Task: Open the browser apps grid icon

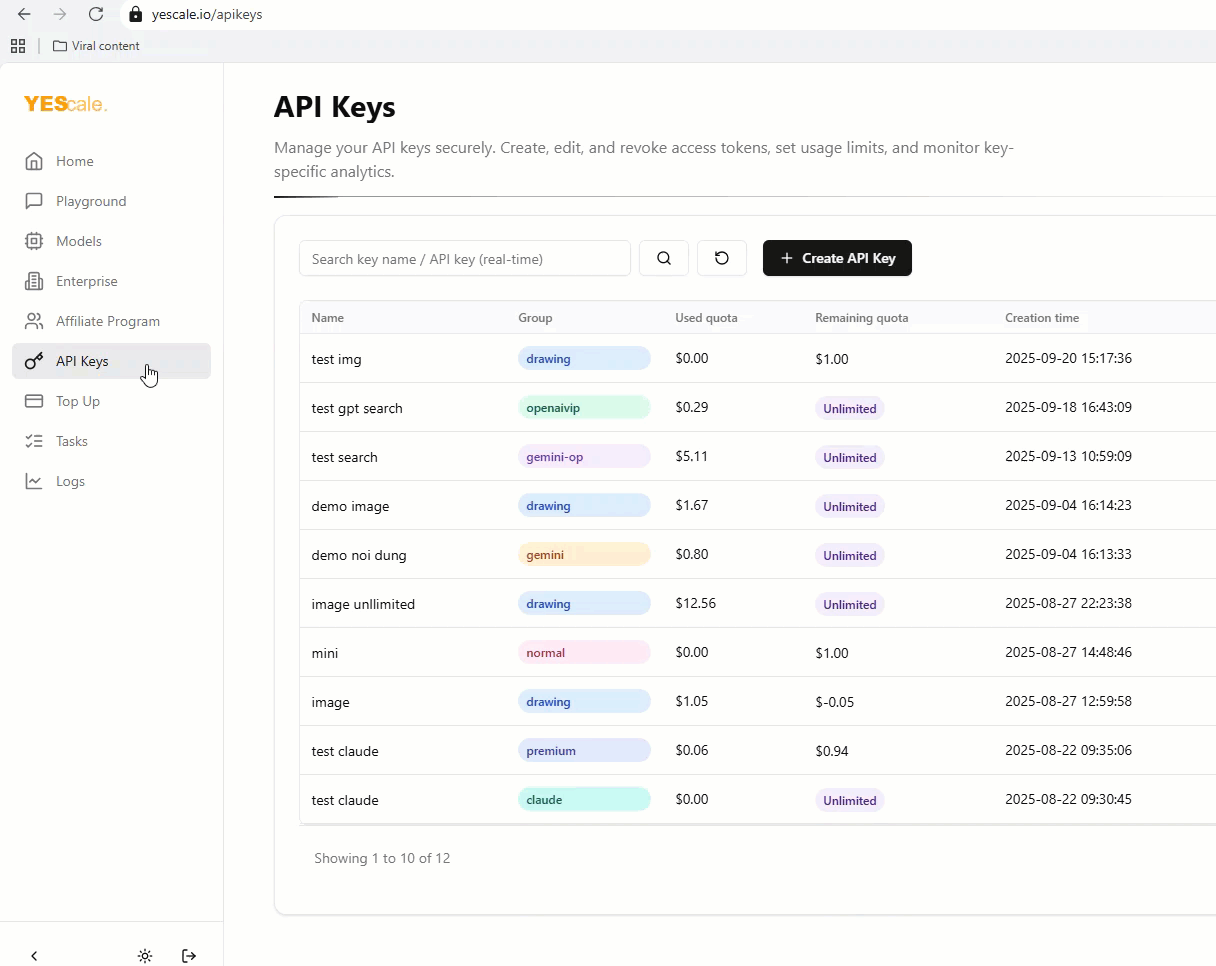Action: [18, 46]
